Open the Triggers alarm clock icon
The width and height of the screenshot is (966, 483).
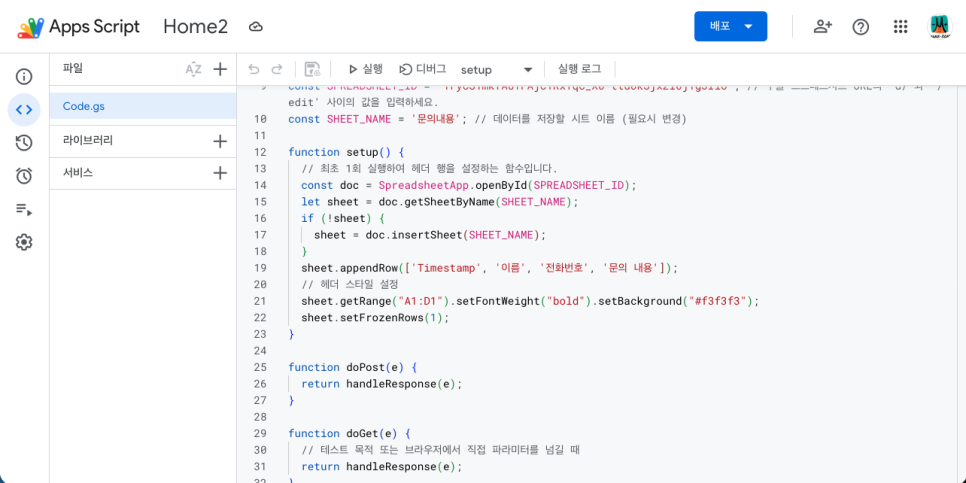(24, 176)
